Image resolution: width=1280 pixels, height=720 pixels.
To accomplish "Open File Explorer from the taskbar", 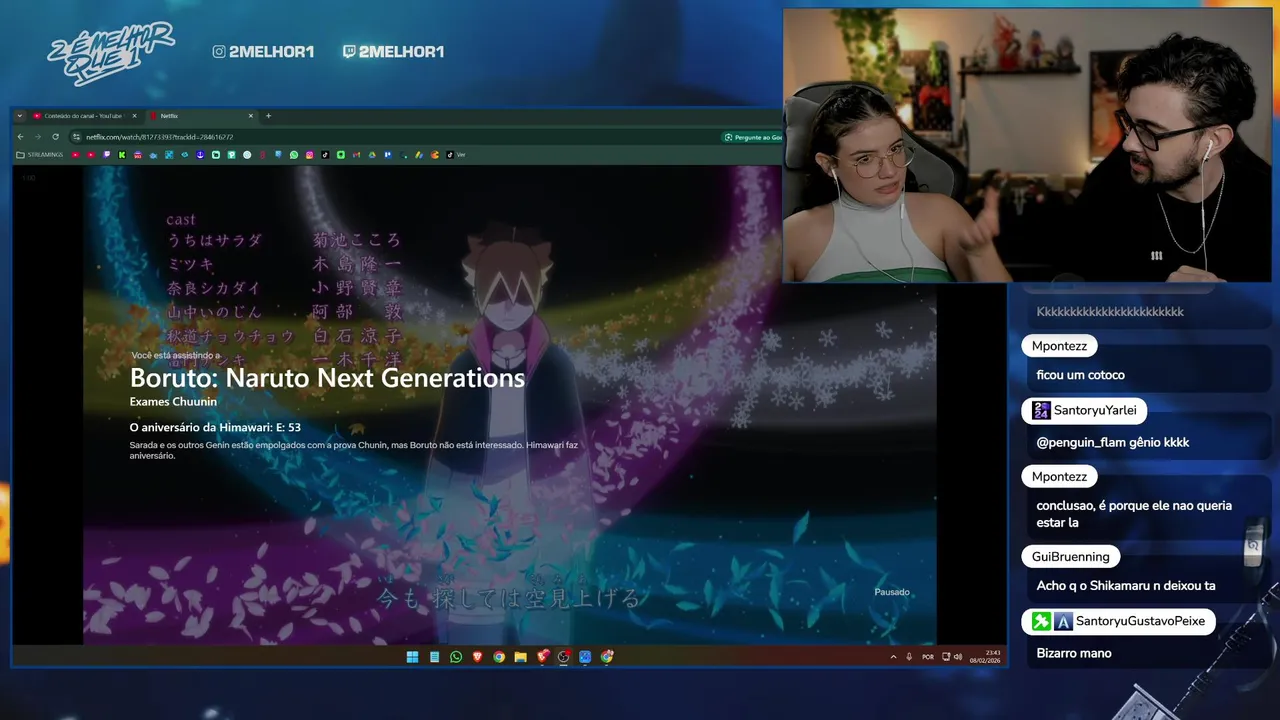I will 520,657.
